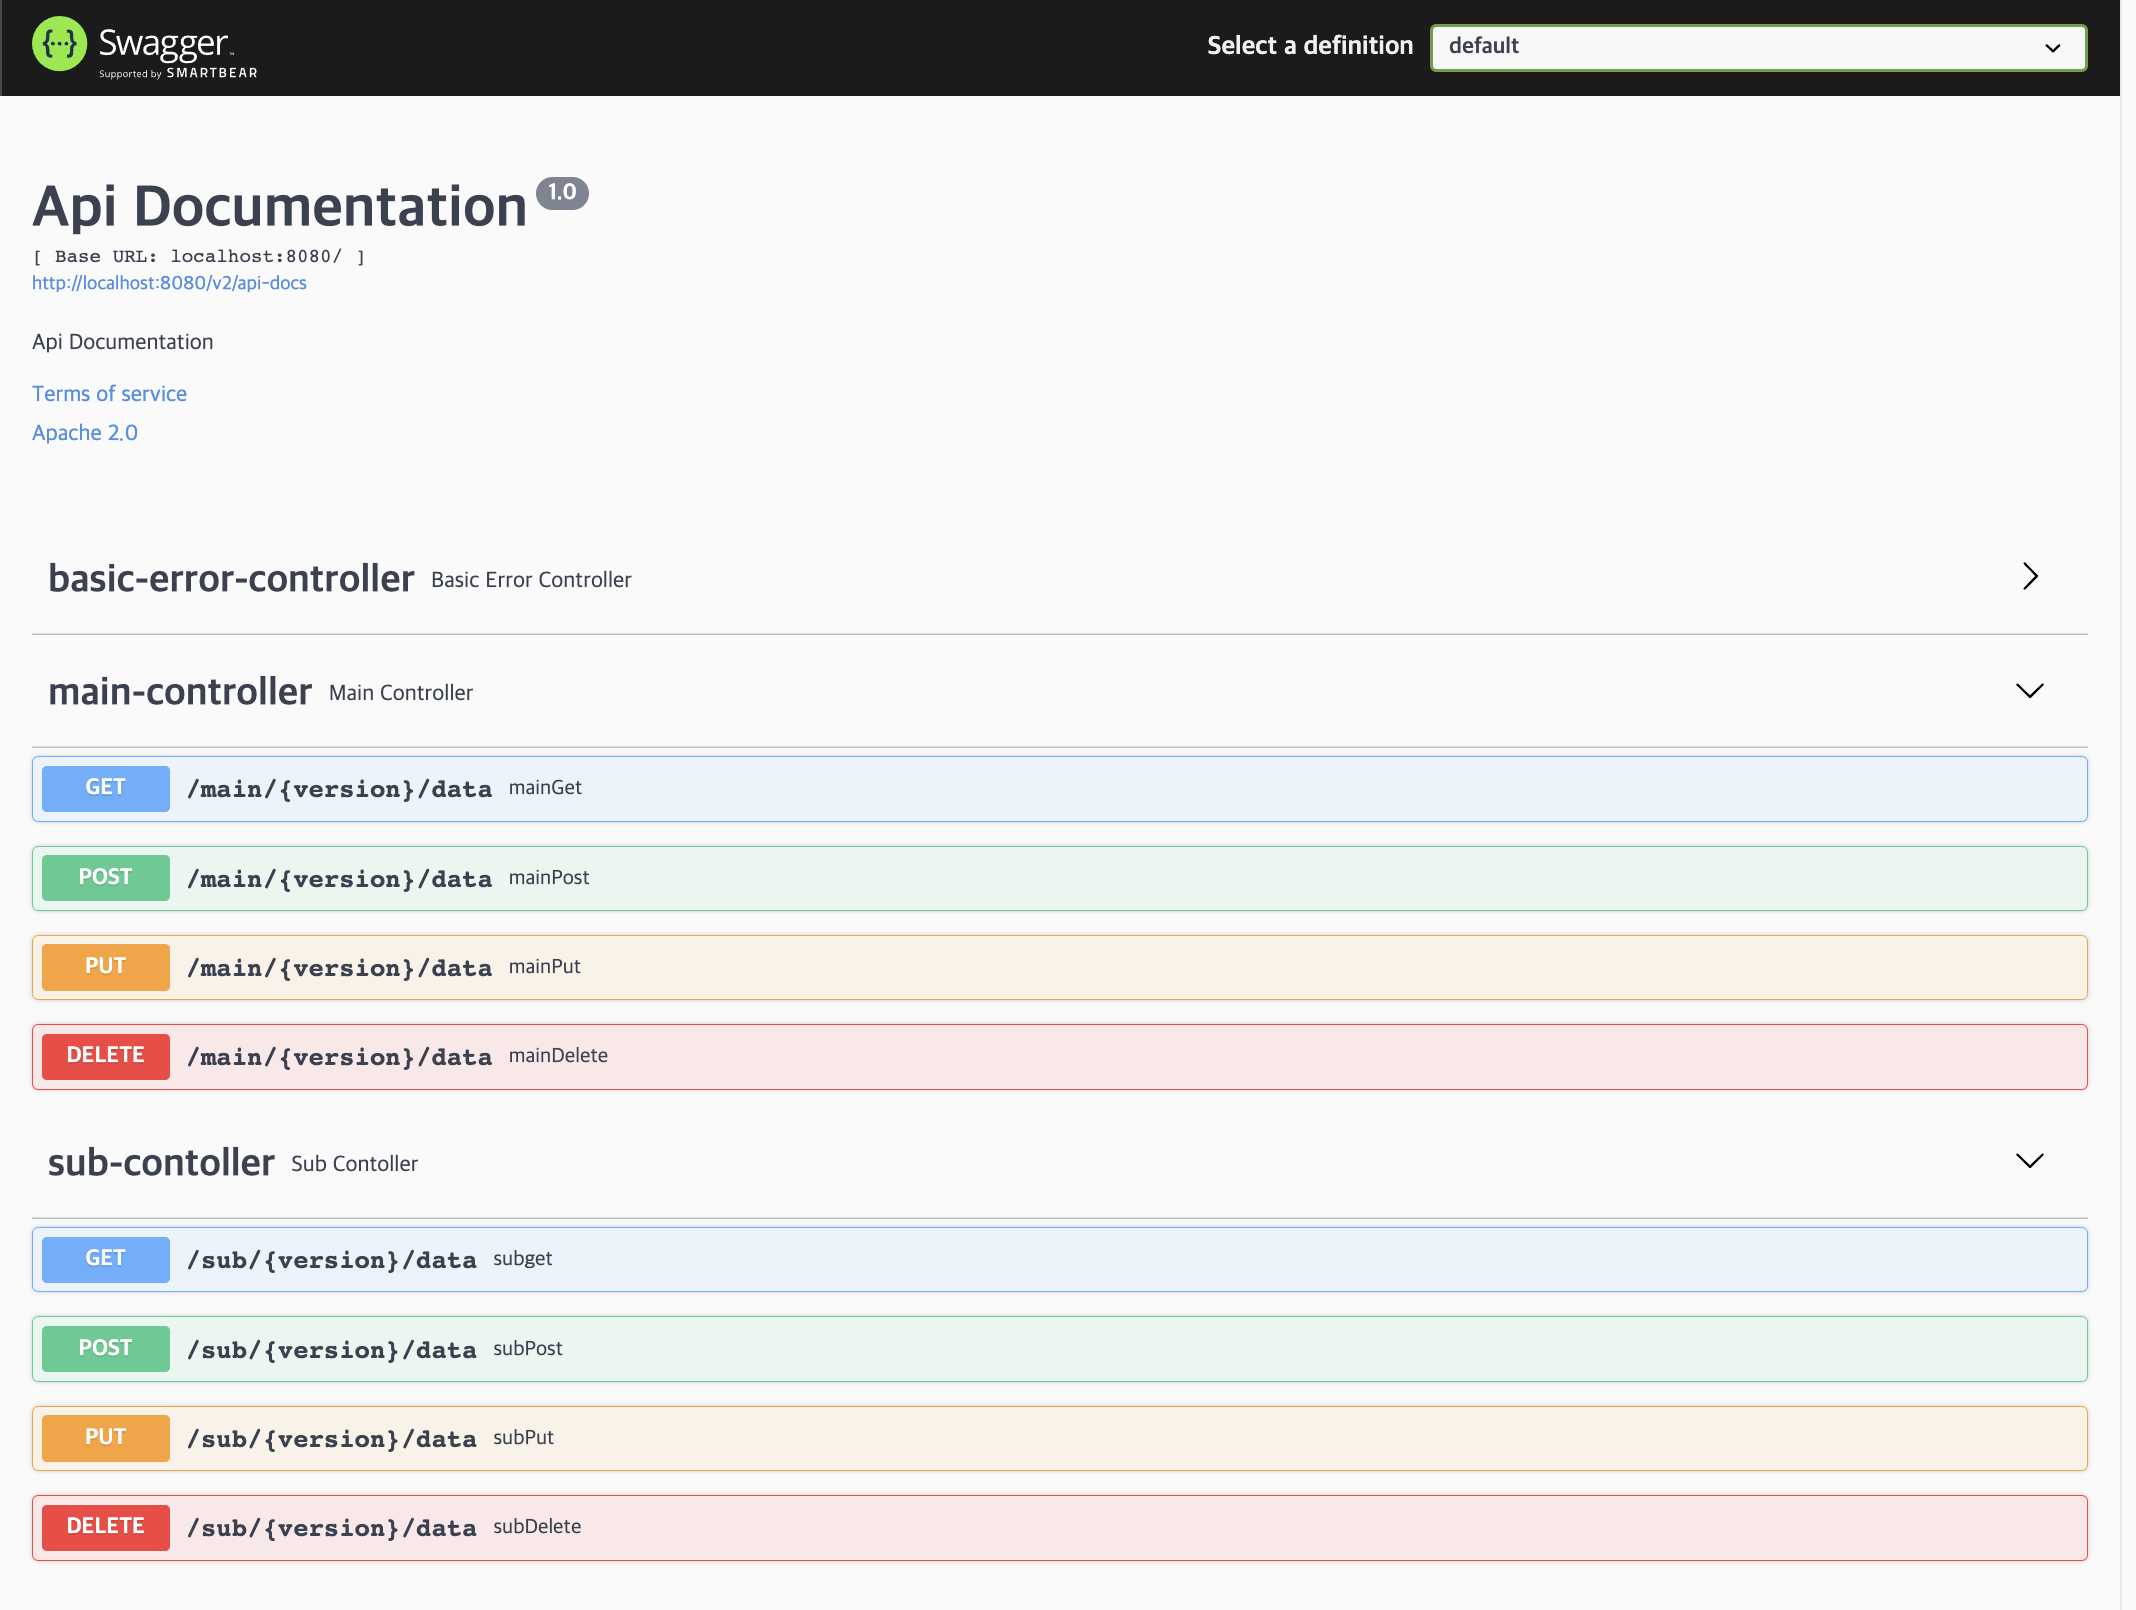Click the 1.0 version badge
This screenshot has height=1610, width=2136.
click(x=562, y=193)
